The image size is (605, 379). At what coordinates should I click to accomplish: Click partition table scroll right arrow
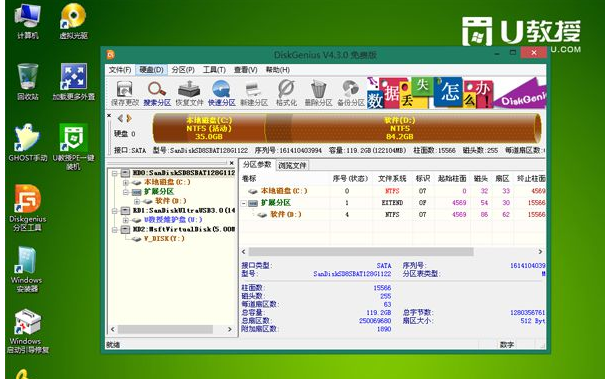point(540,252)
